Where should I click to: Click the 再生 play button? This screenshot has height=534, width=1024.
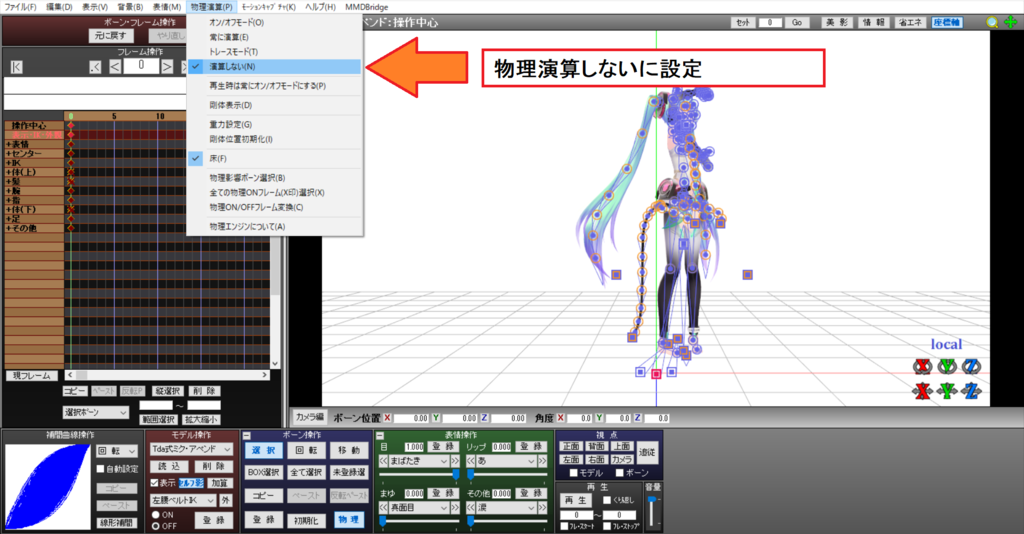[576, 500]
